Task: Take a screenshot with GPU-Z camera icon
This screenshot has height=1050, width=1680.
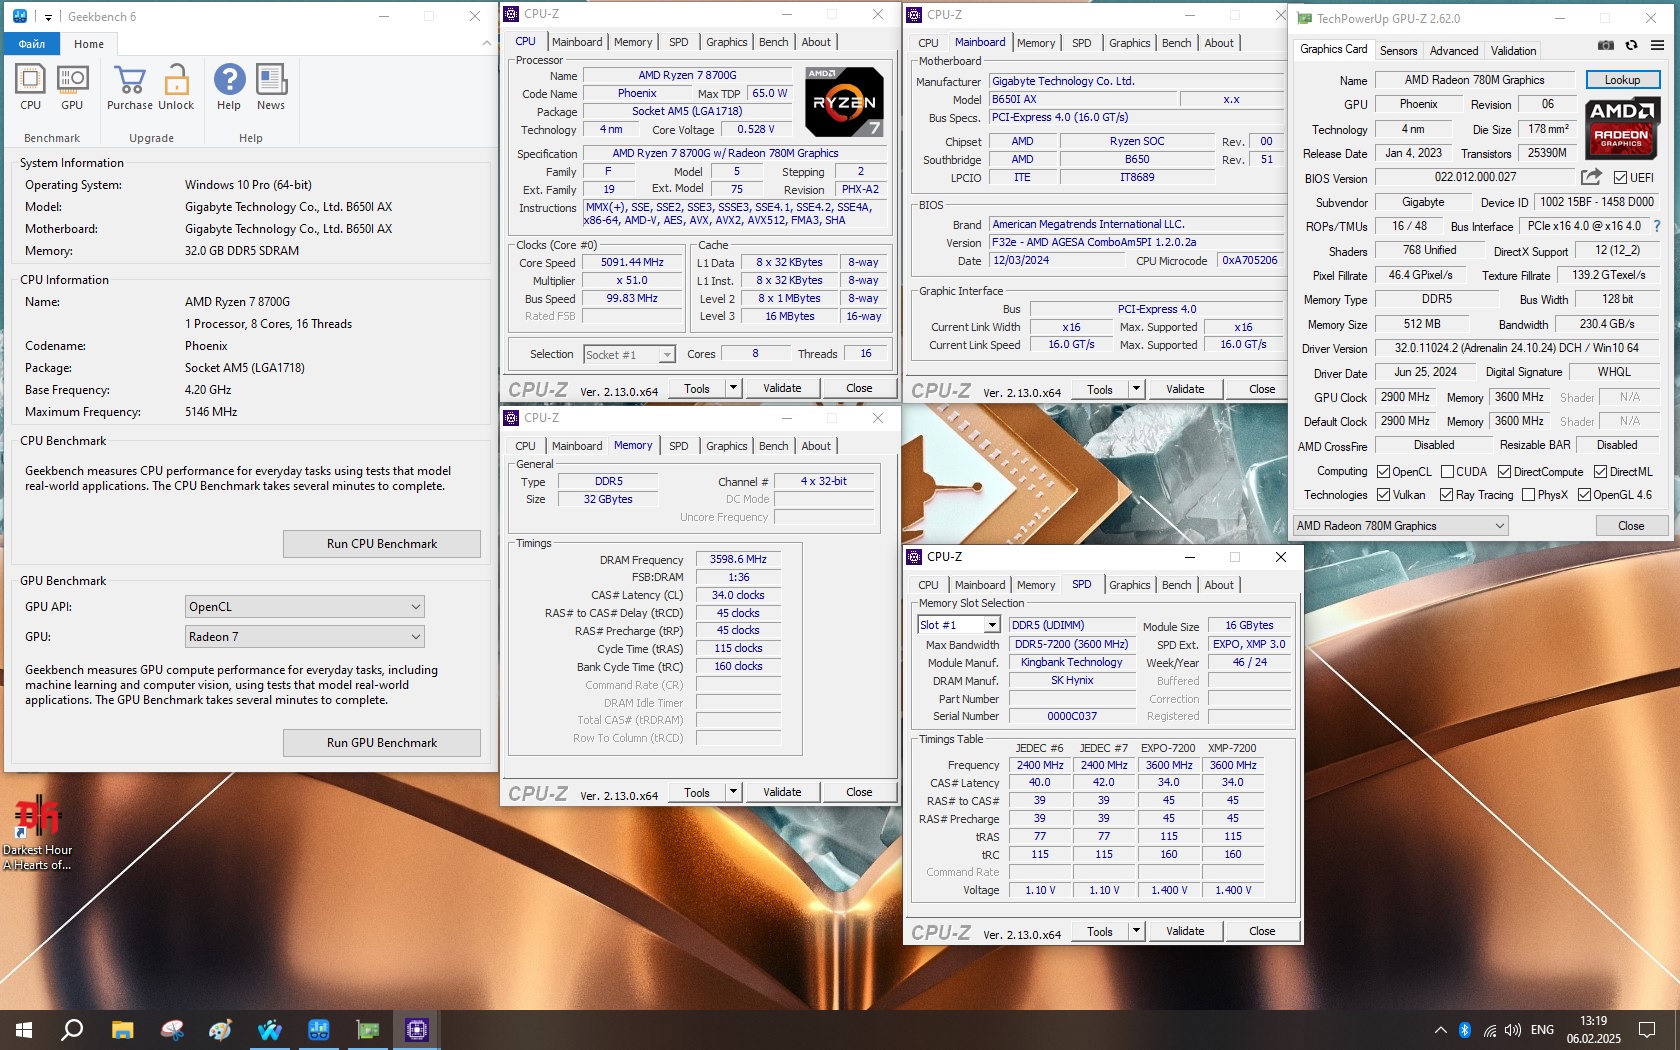Action: pyautogui.click(x=1606, y=45)
